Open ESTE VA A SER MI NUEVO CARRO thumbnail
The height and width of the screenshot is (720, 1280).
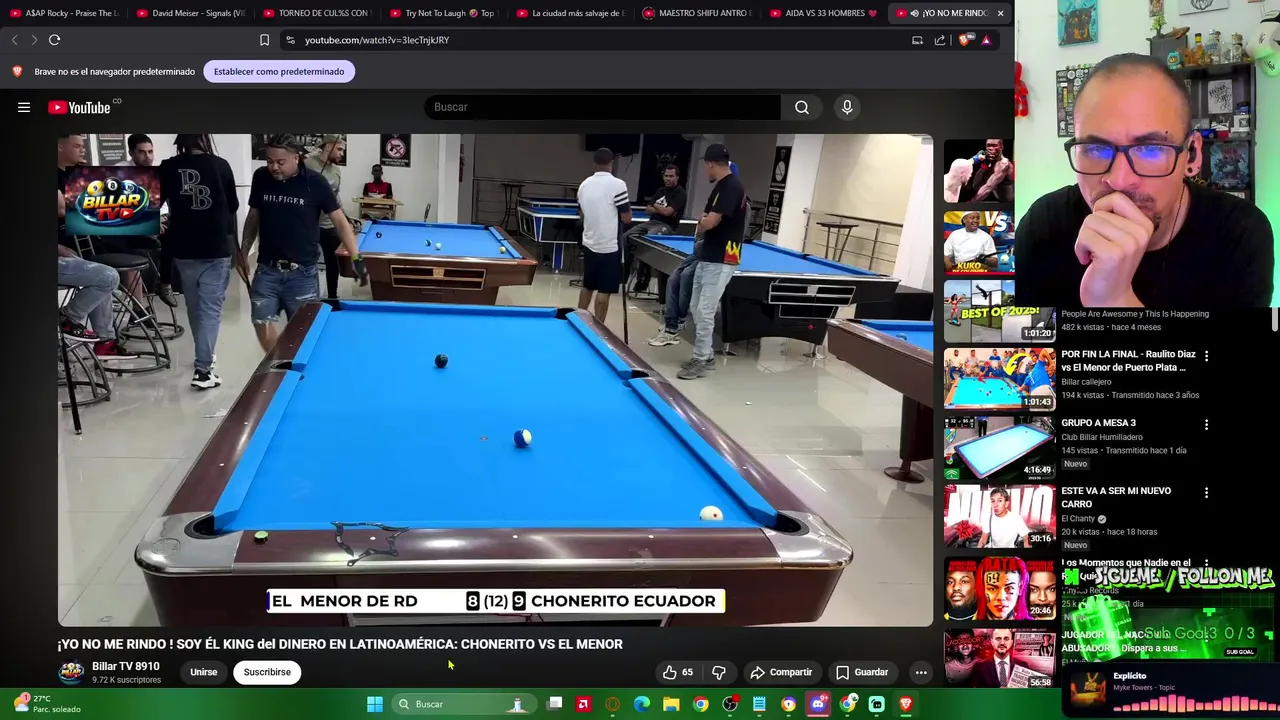999,516
